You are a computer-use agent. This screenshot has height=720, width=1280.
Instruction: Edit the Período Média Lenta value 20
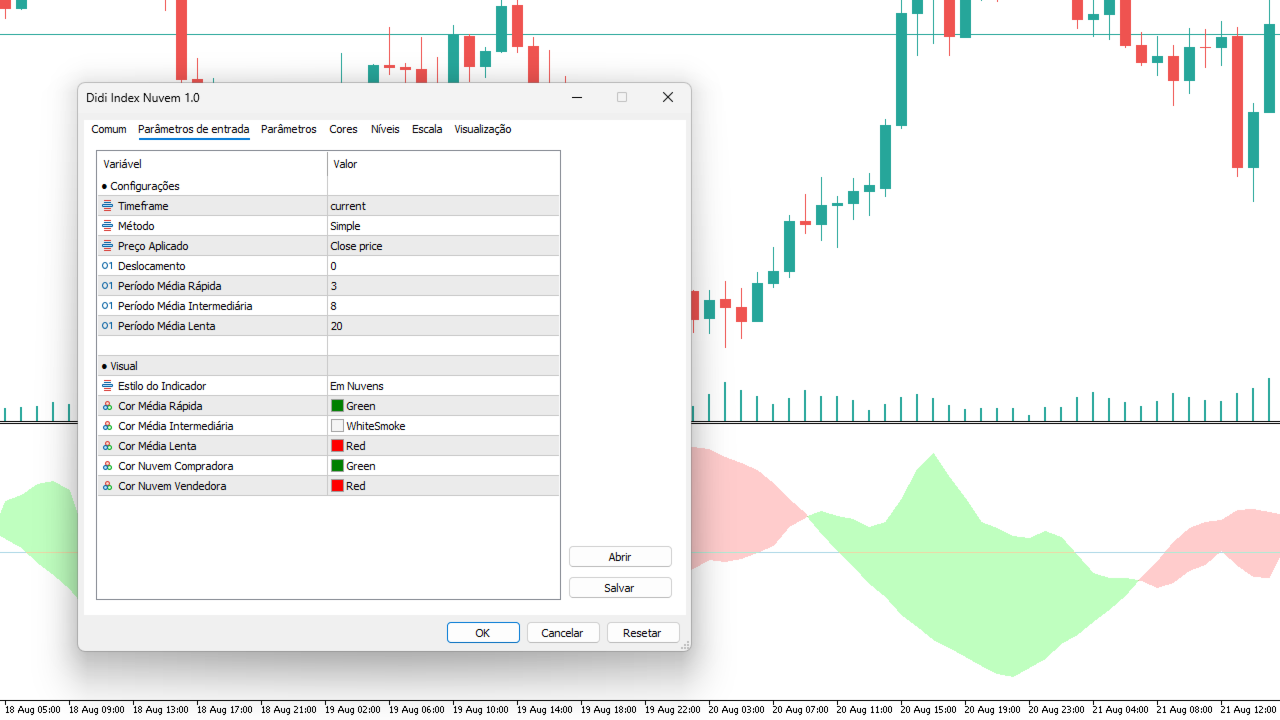[443, 326]
